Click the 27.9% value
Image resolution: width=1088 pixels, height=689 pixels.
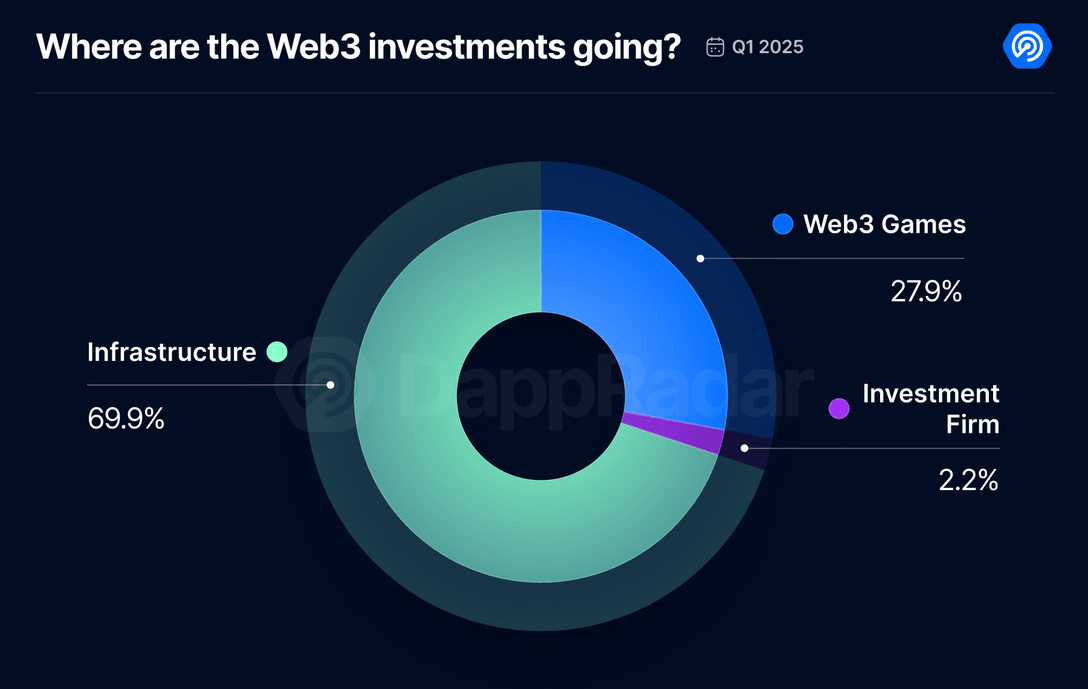pos(925,292)
